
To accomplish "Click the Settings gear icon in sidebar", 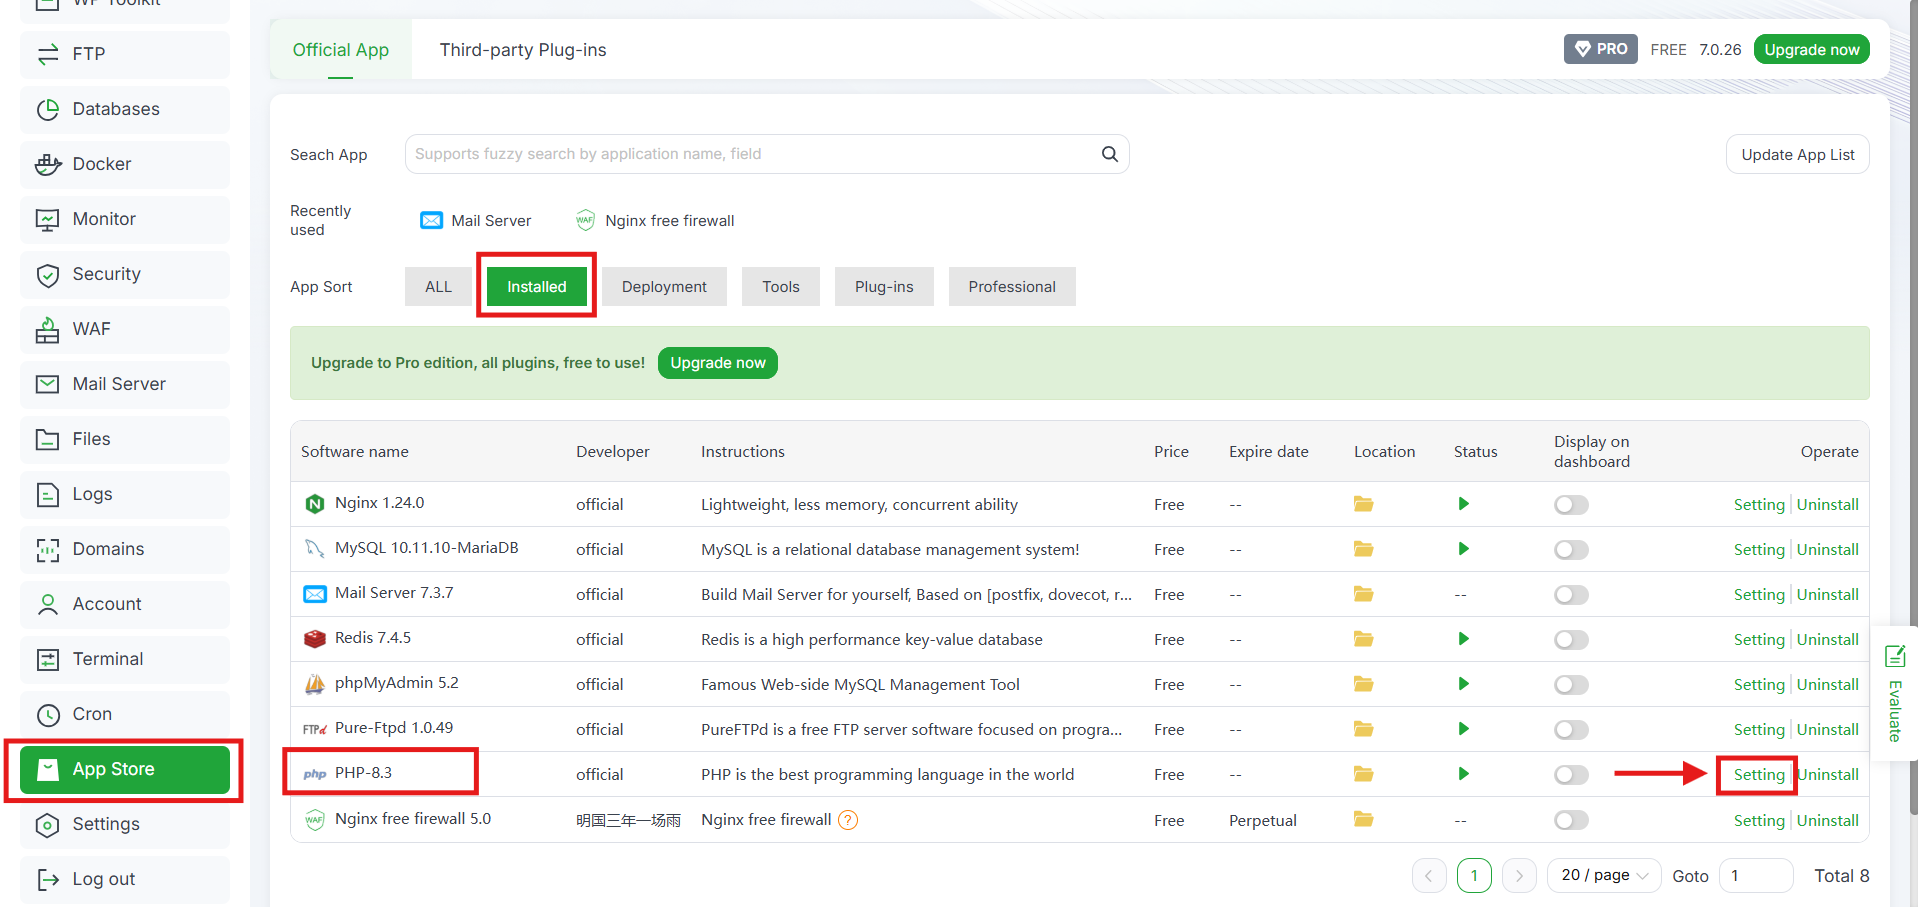I will point(47,824).
